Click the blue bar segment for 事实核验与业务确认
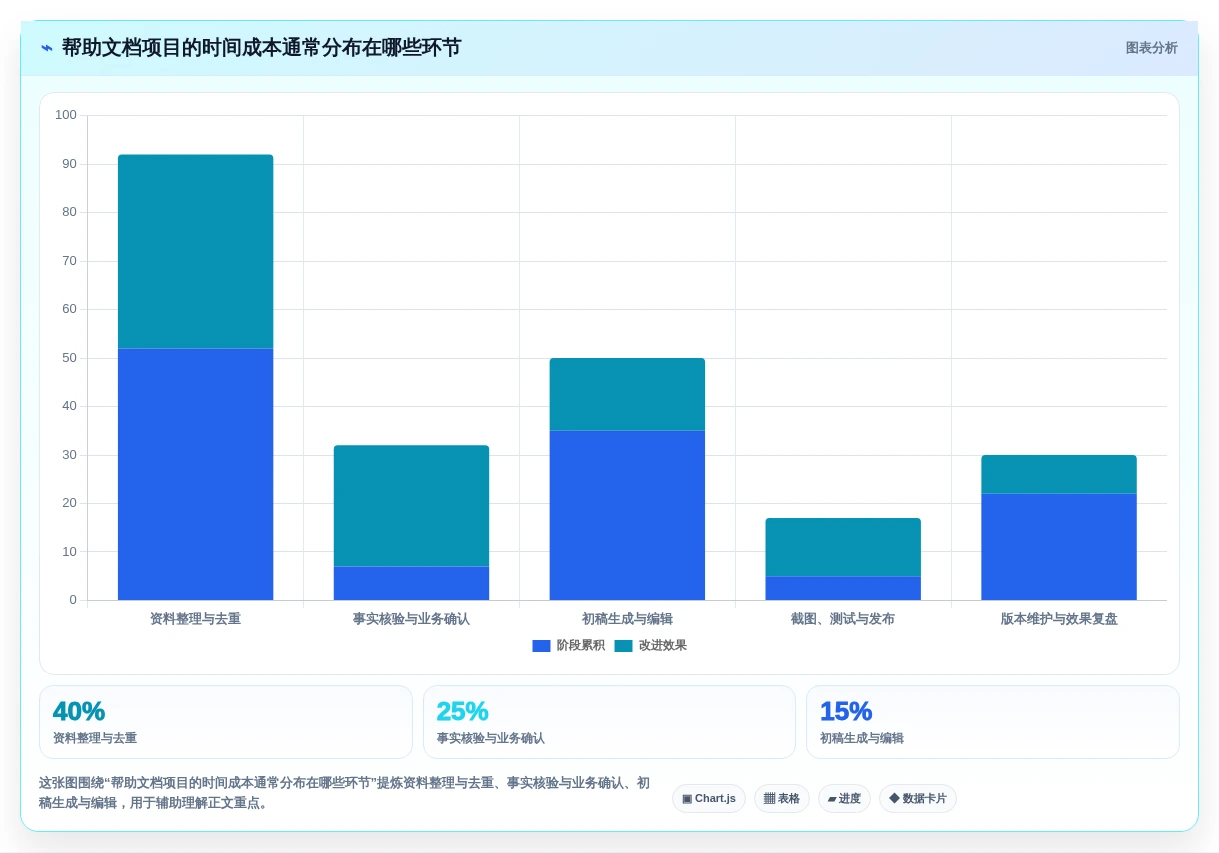This screenshot has width=1219, height=853. (411, 583)
